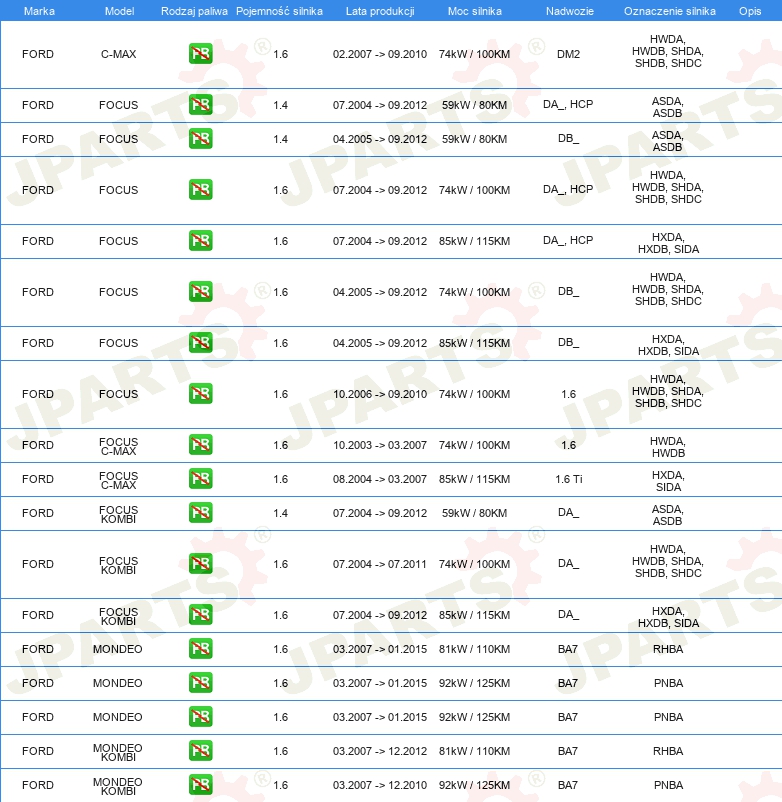Click the Marka column header
Viewport: 782px width, 802px height.
point(39,11)
